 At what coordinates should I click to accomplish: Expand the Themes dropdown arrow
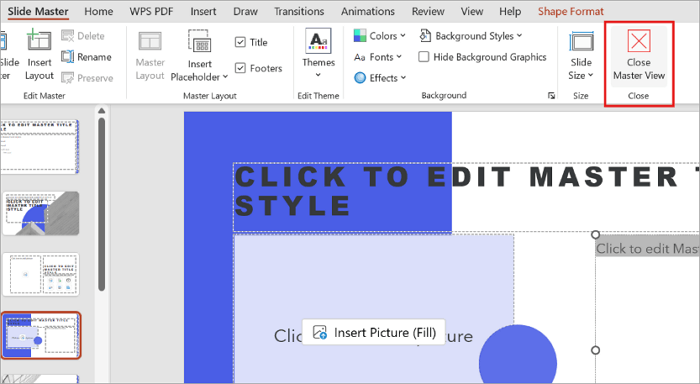[318, 75]
